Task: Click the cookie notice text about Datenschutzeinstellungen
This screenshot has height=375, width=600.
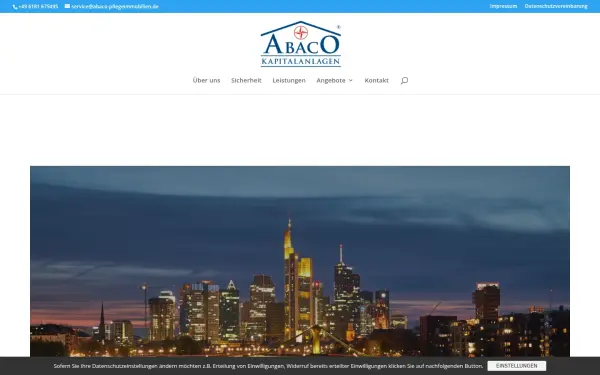Action: (x=268, y=366)
